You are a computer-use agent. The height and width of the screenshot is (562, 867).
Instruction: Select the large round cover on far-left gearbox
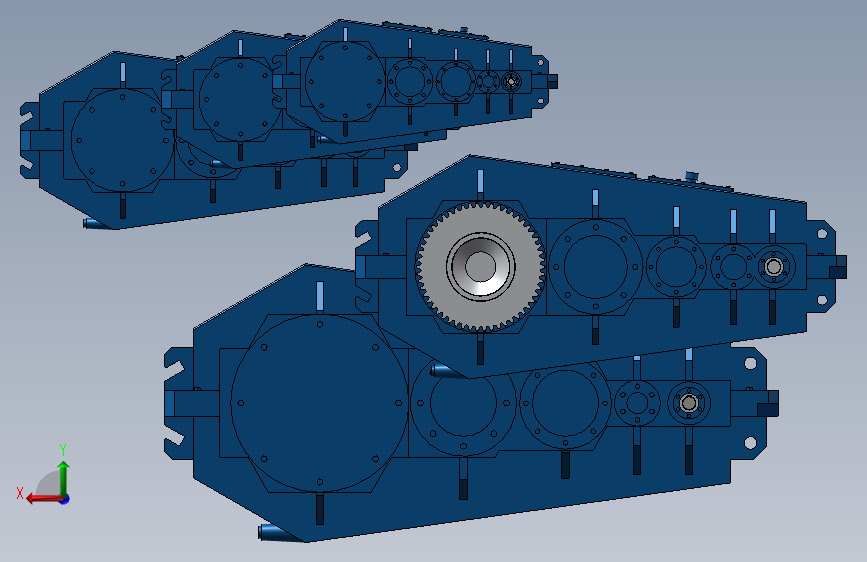122,140
